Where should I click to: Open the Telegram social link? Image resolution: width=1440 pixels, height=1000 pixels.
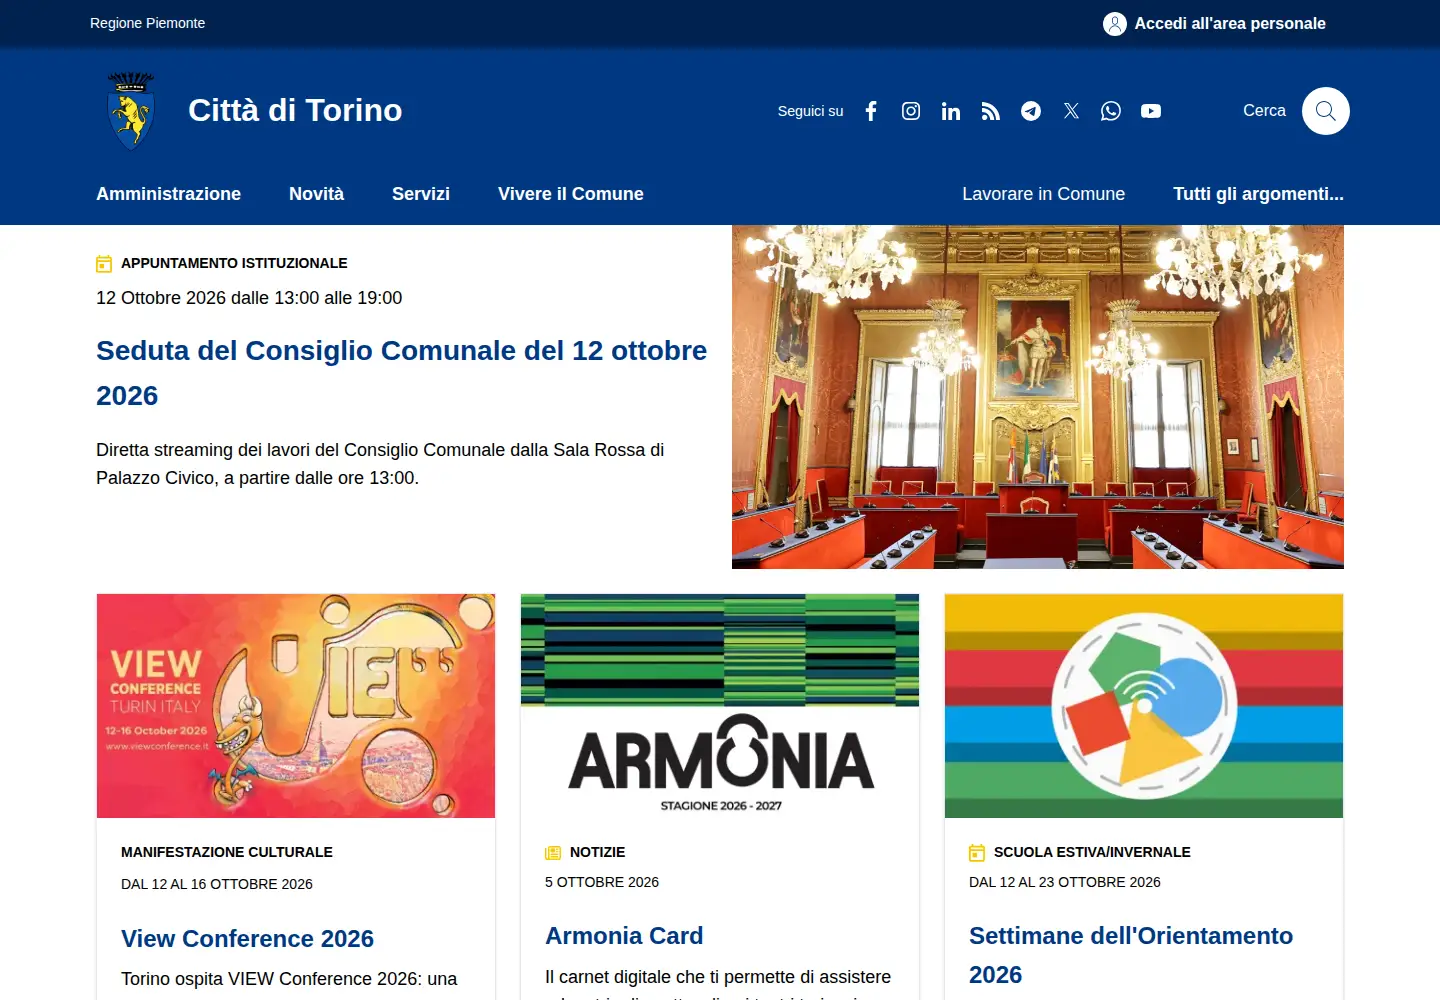point(1031,111)
